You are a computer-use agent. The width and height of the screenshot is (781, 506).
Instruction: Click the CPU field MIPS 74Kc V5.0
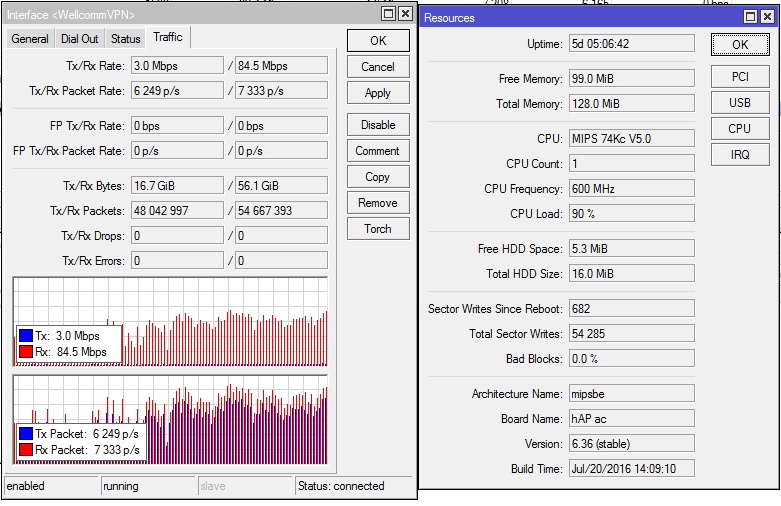point(632,138)
